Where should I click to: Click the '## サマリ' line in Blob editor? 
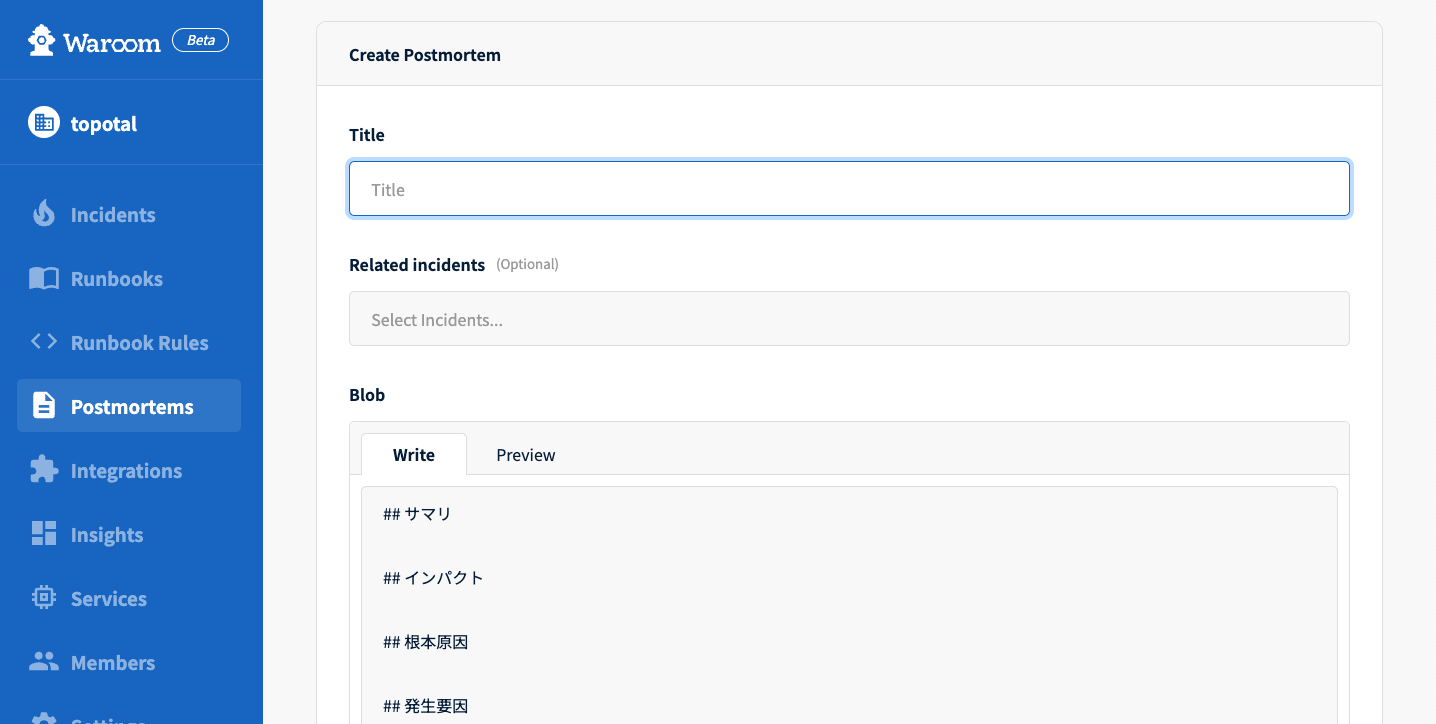point(418,514)
